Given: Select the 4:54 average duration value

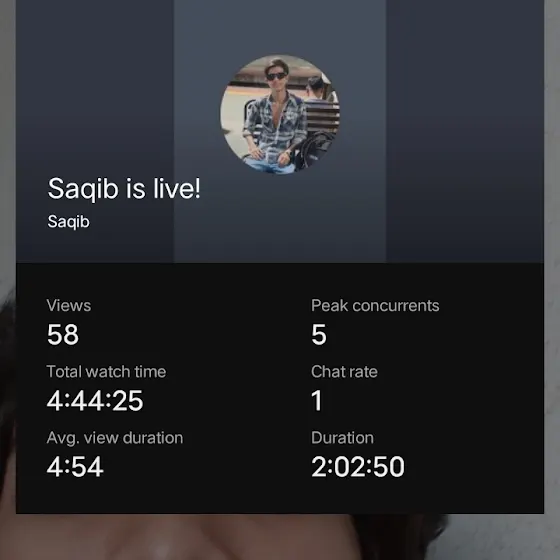Looking at the screenshot, I should (x=75, y=467).
